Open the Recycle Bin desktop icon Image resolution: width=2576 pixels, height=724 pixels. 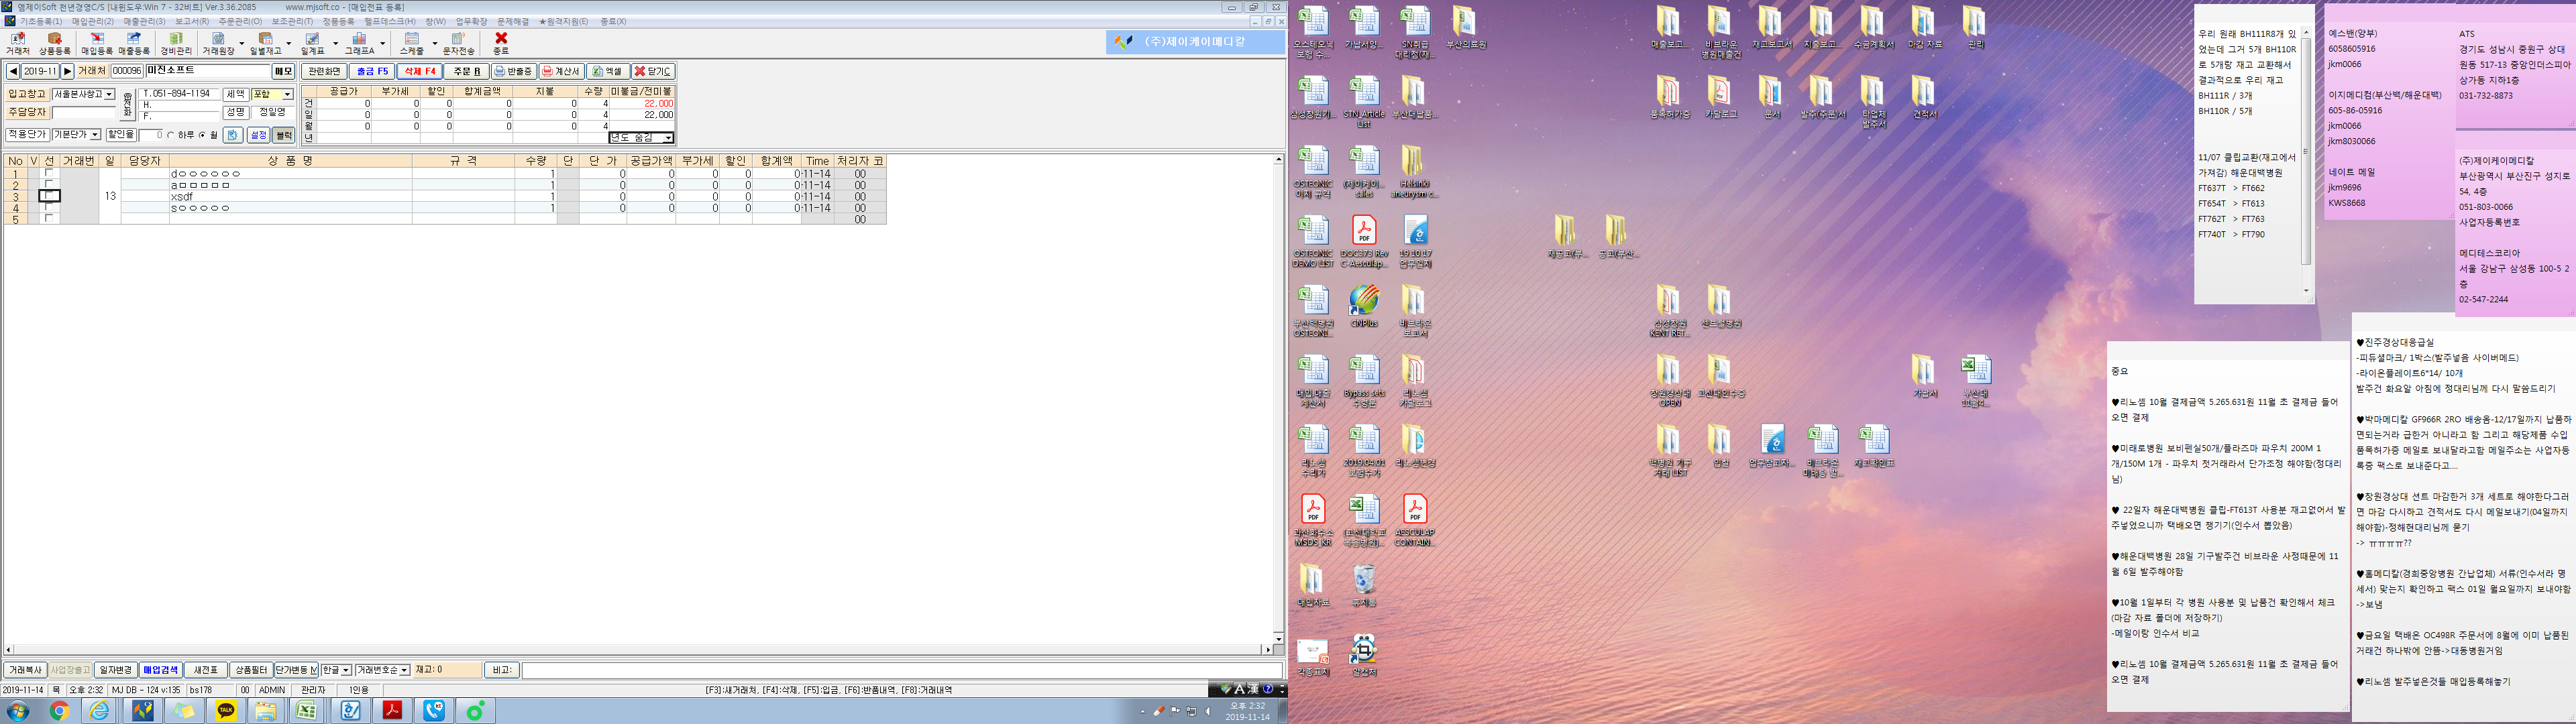tap(1364, 585)
